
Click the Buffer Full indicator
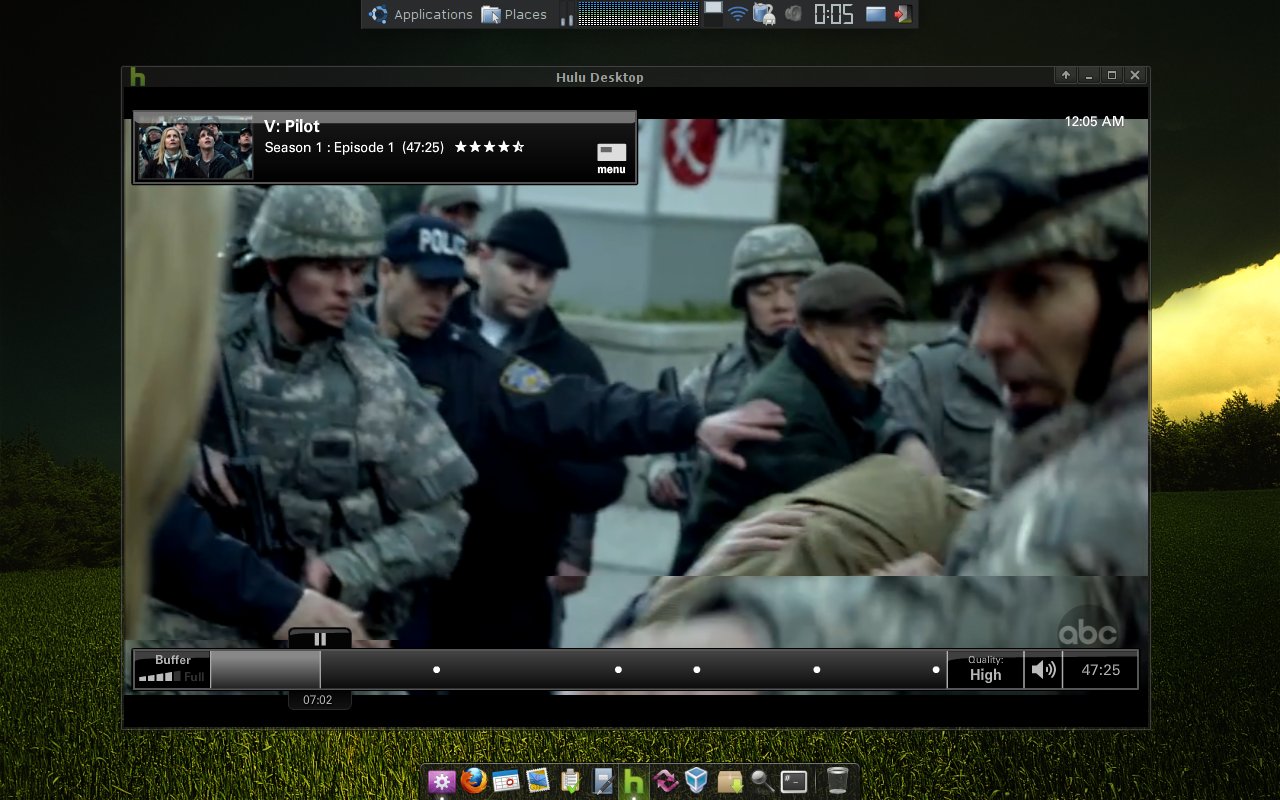(172, 669)
